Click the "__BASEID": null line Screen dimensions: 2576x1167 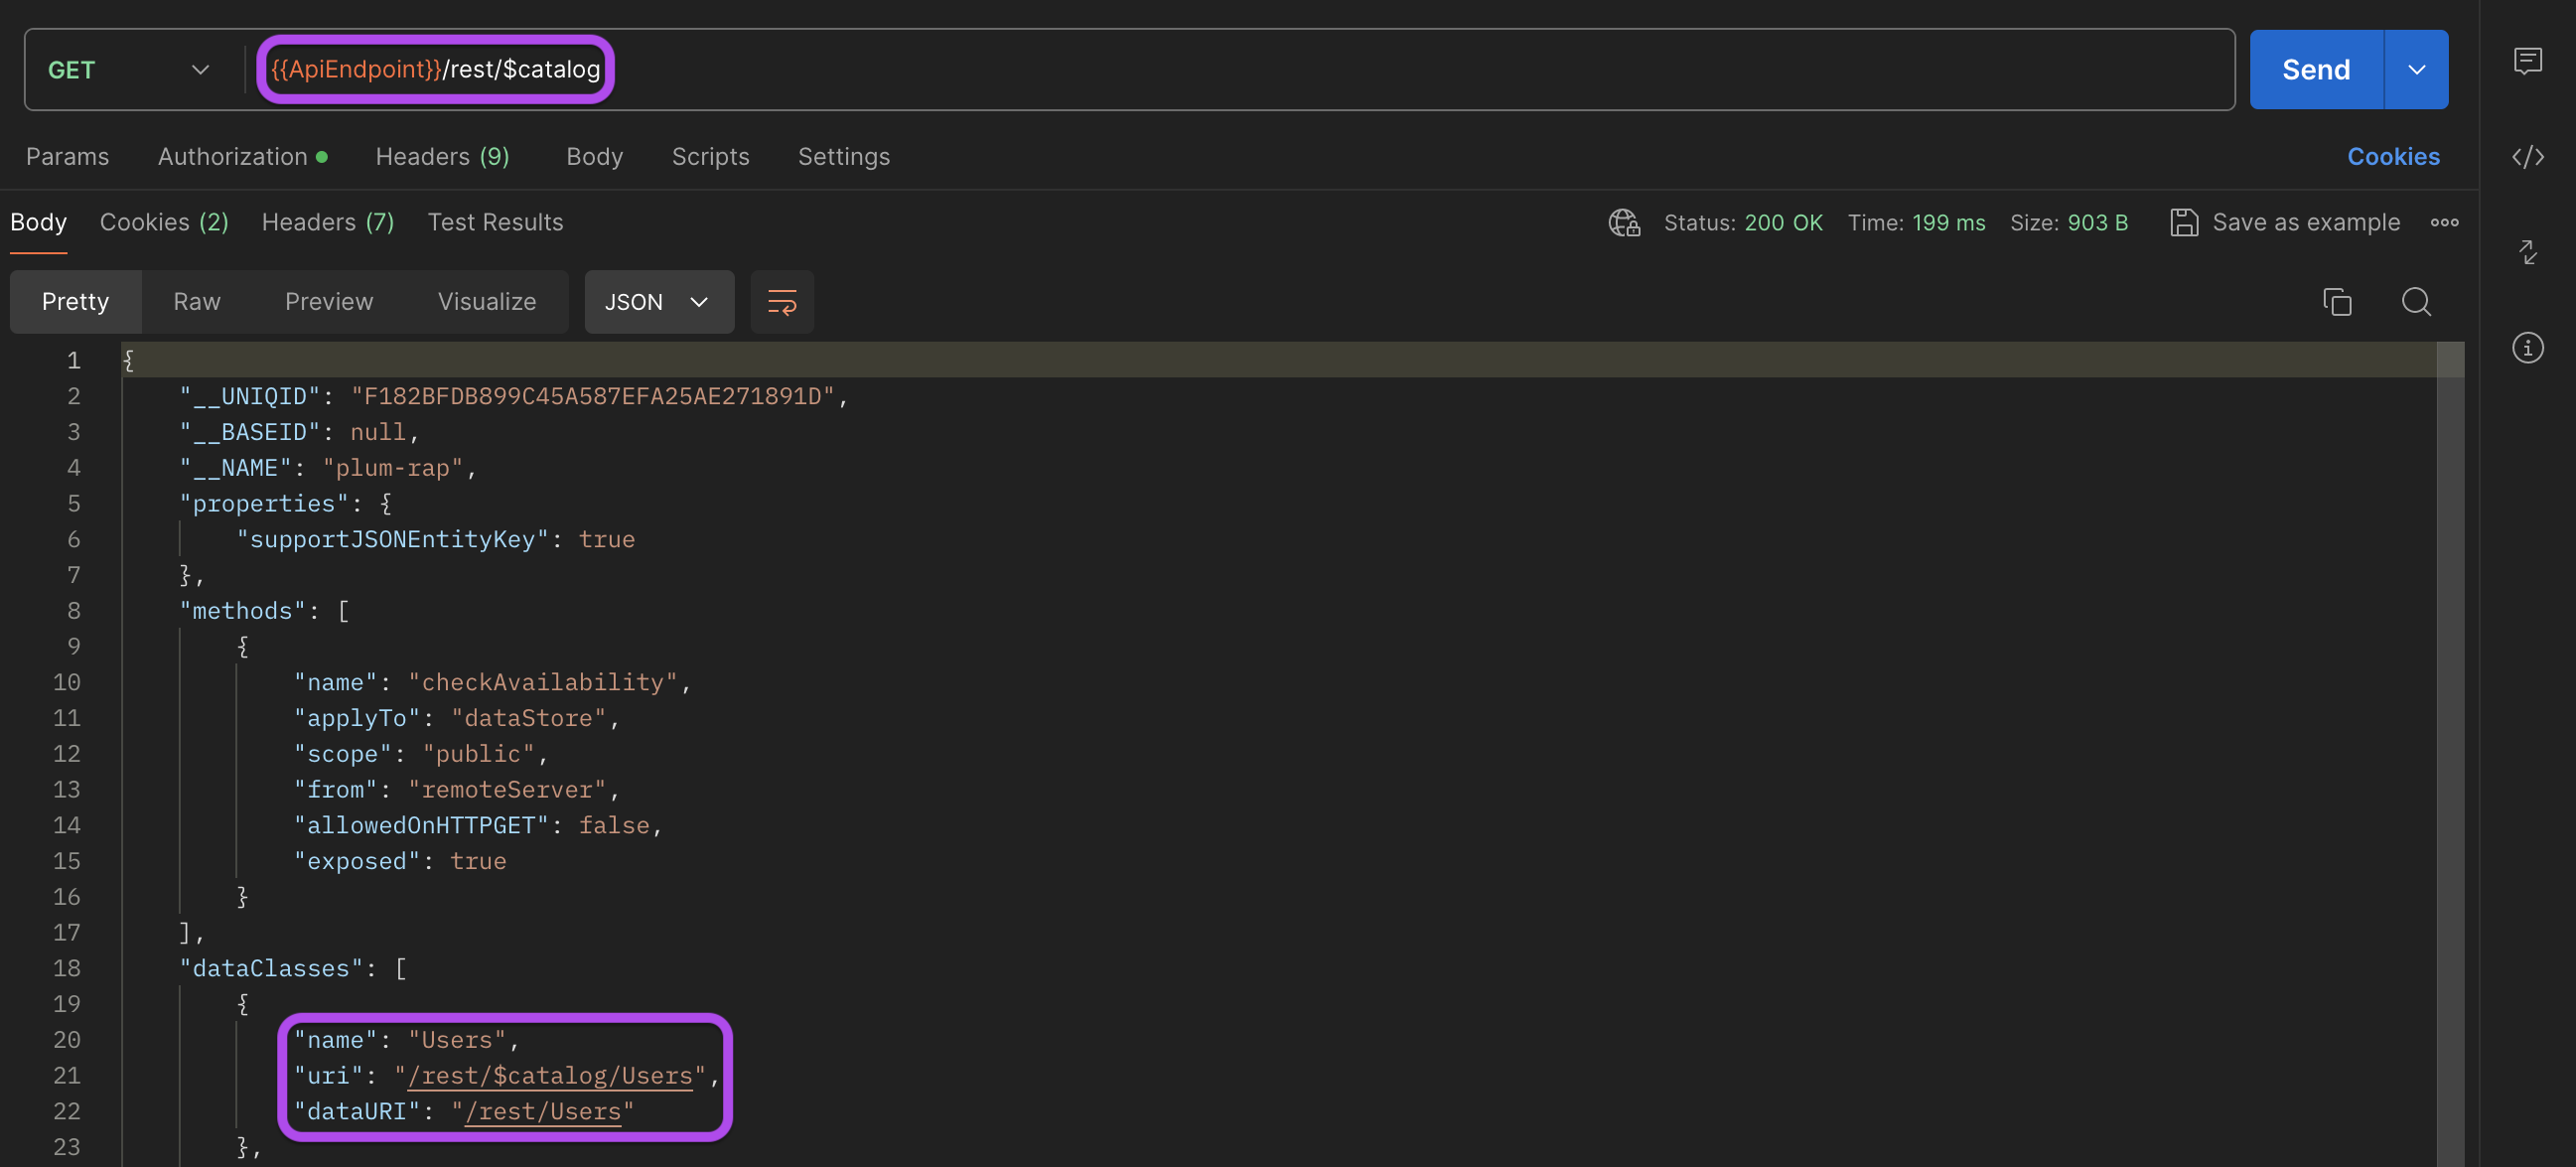pyautogui.click(x=299, y=432)
